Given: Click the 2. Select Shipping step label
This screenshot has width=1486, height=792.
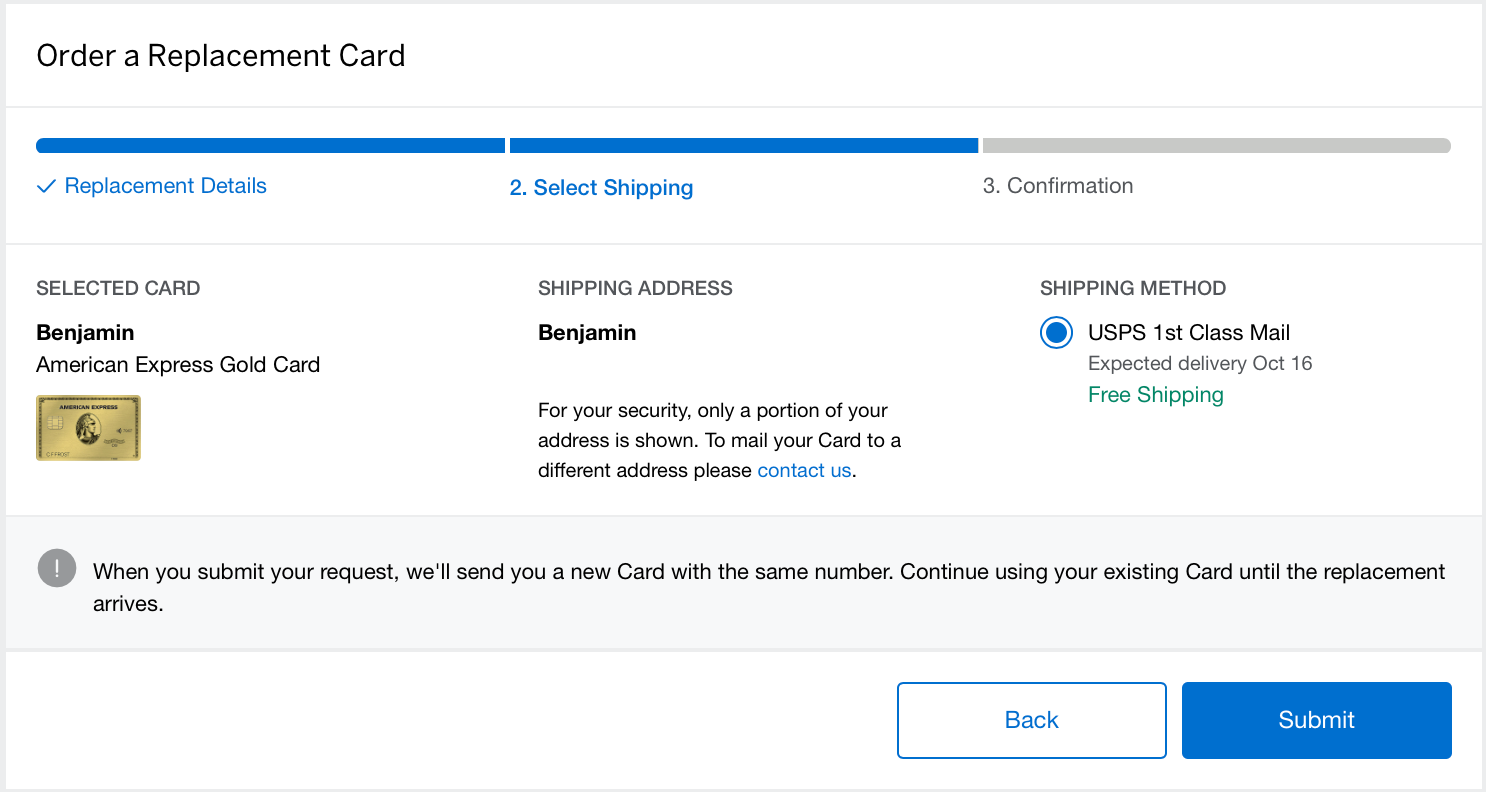Looking at the screenshot, I should click(x=601, y=188).
